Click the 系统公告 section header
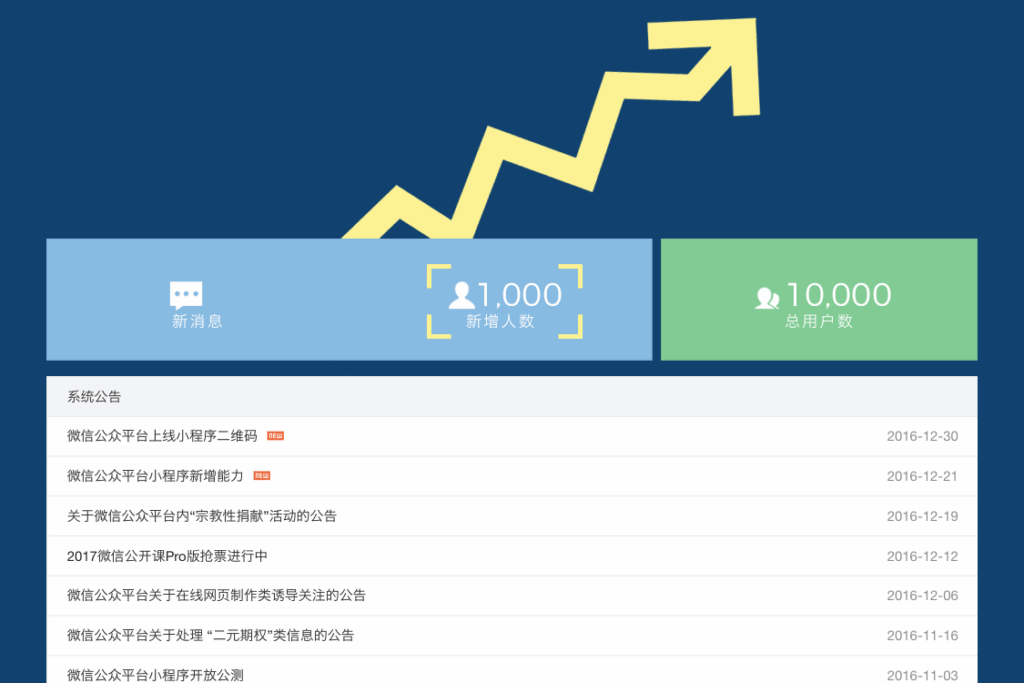This screenshot has height=683, width=1024. [94, 397]
